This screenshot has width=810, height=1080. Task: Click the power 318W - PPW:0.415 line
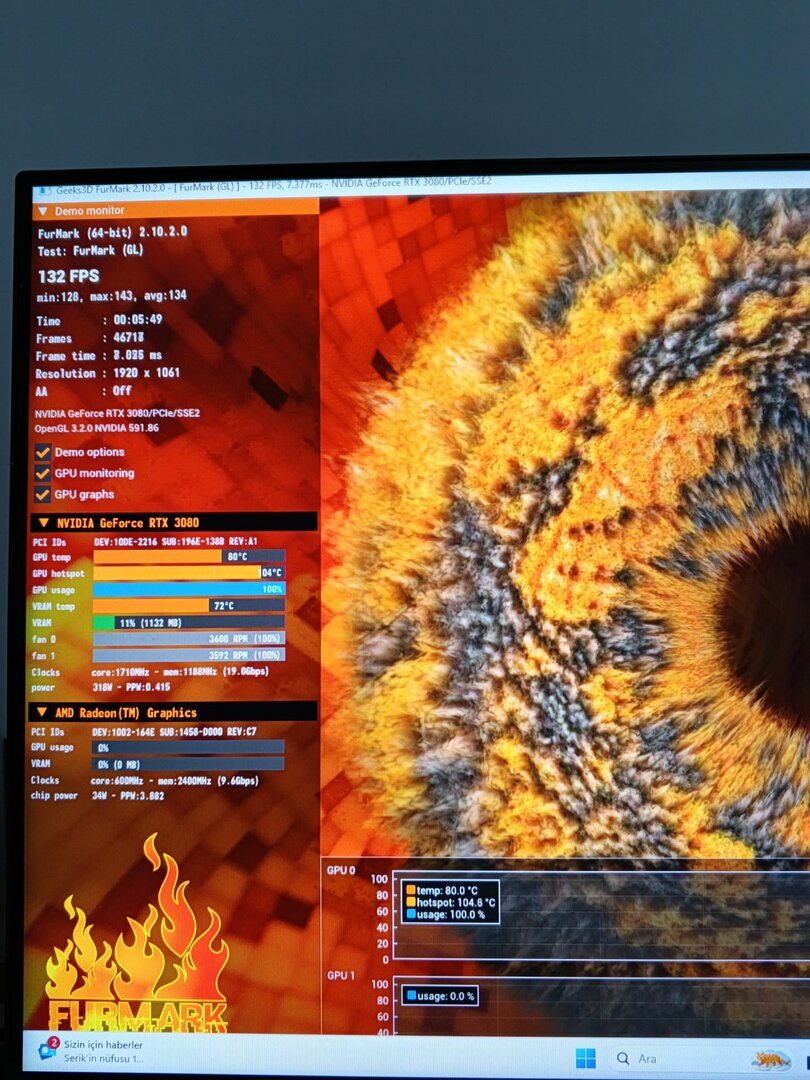coord(101,687)
